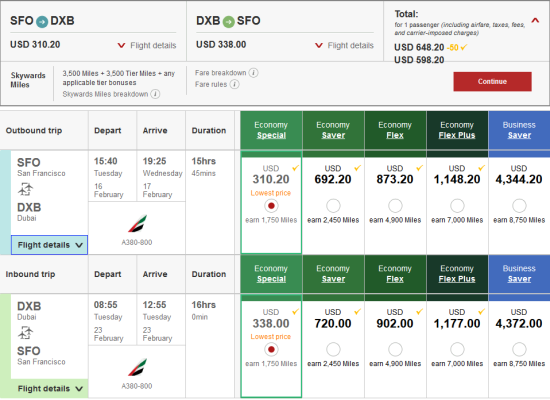550x400 pixels.
Task: Select inbound Economy Special USD 338.00 radio
Action: (271, 349)
